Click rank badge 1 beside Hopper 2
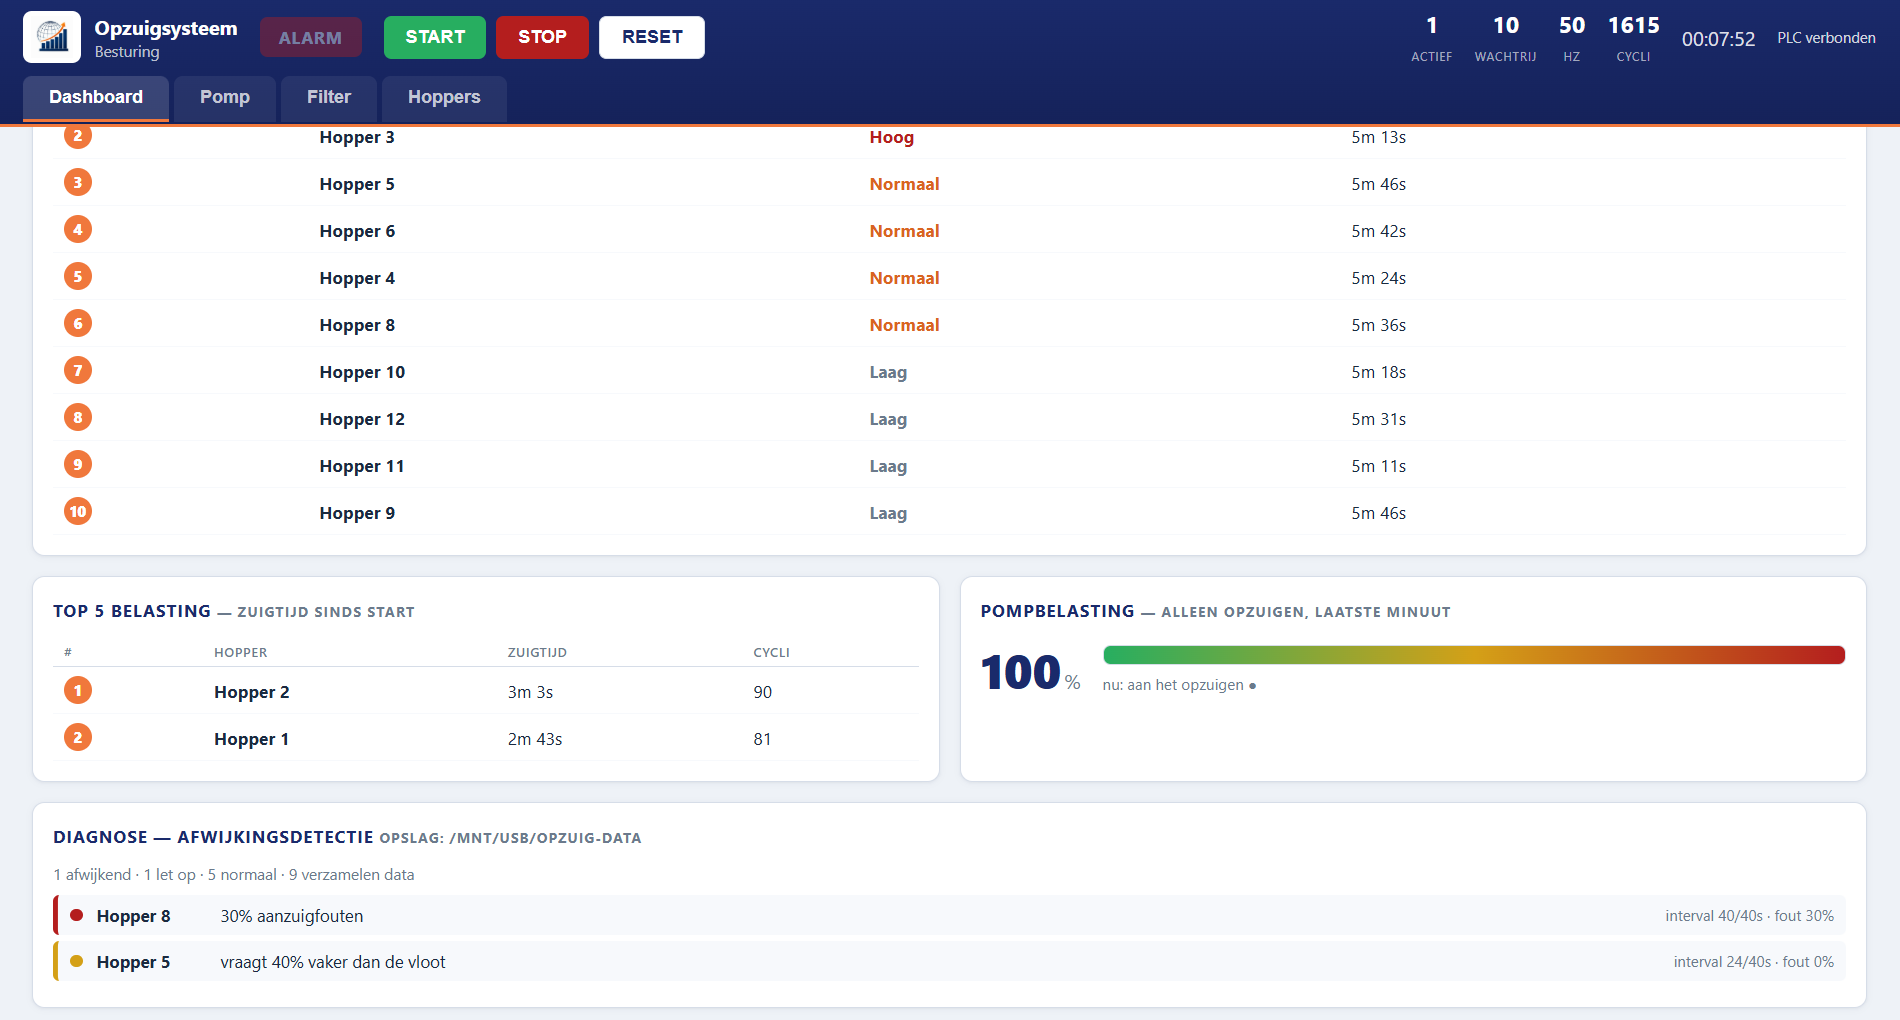 click(x=78, y=690)
